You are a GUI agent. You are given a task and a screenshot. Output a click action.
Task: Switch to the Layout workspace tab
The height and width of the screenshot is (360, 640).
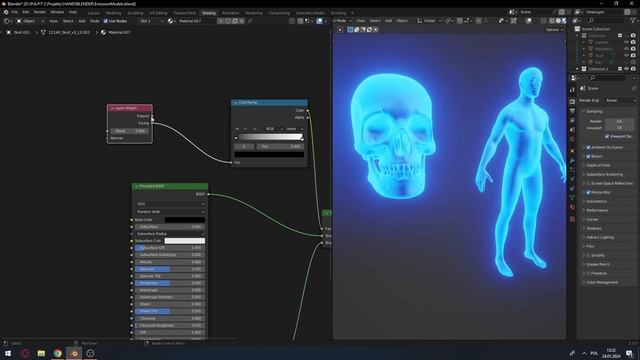click(x=93, y=13)
